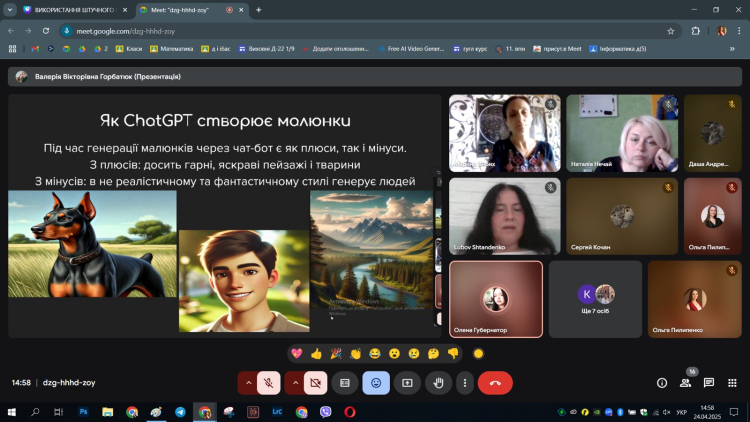Select Lubov Shtanderko's video tile
This screenshot has height=422, width=750.
[503, 216]
